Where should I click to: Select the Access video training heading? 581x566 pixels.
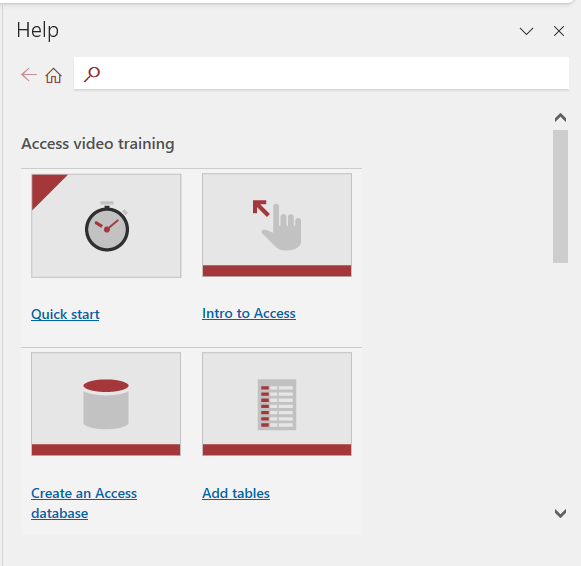click(98, 144)
